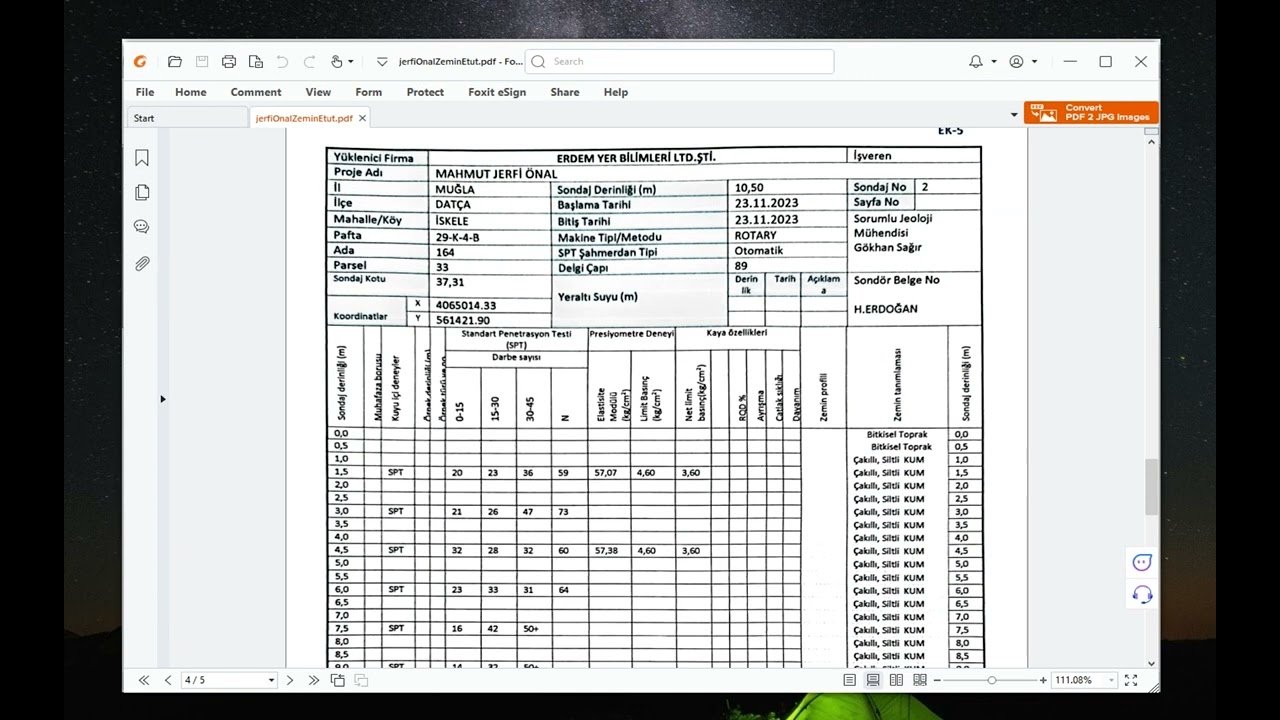Open the user account icon
The height and width of the screenshot is (720, 1280).
(x=1017, y=61)
